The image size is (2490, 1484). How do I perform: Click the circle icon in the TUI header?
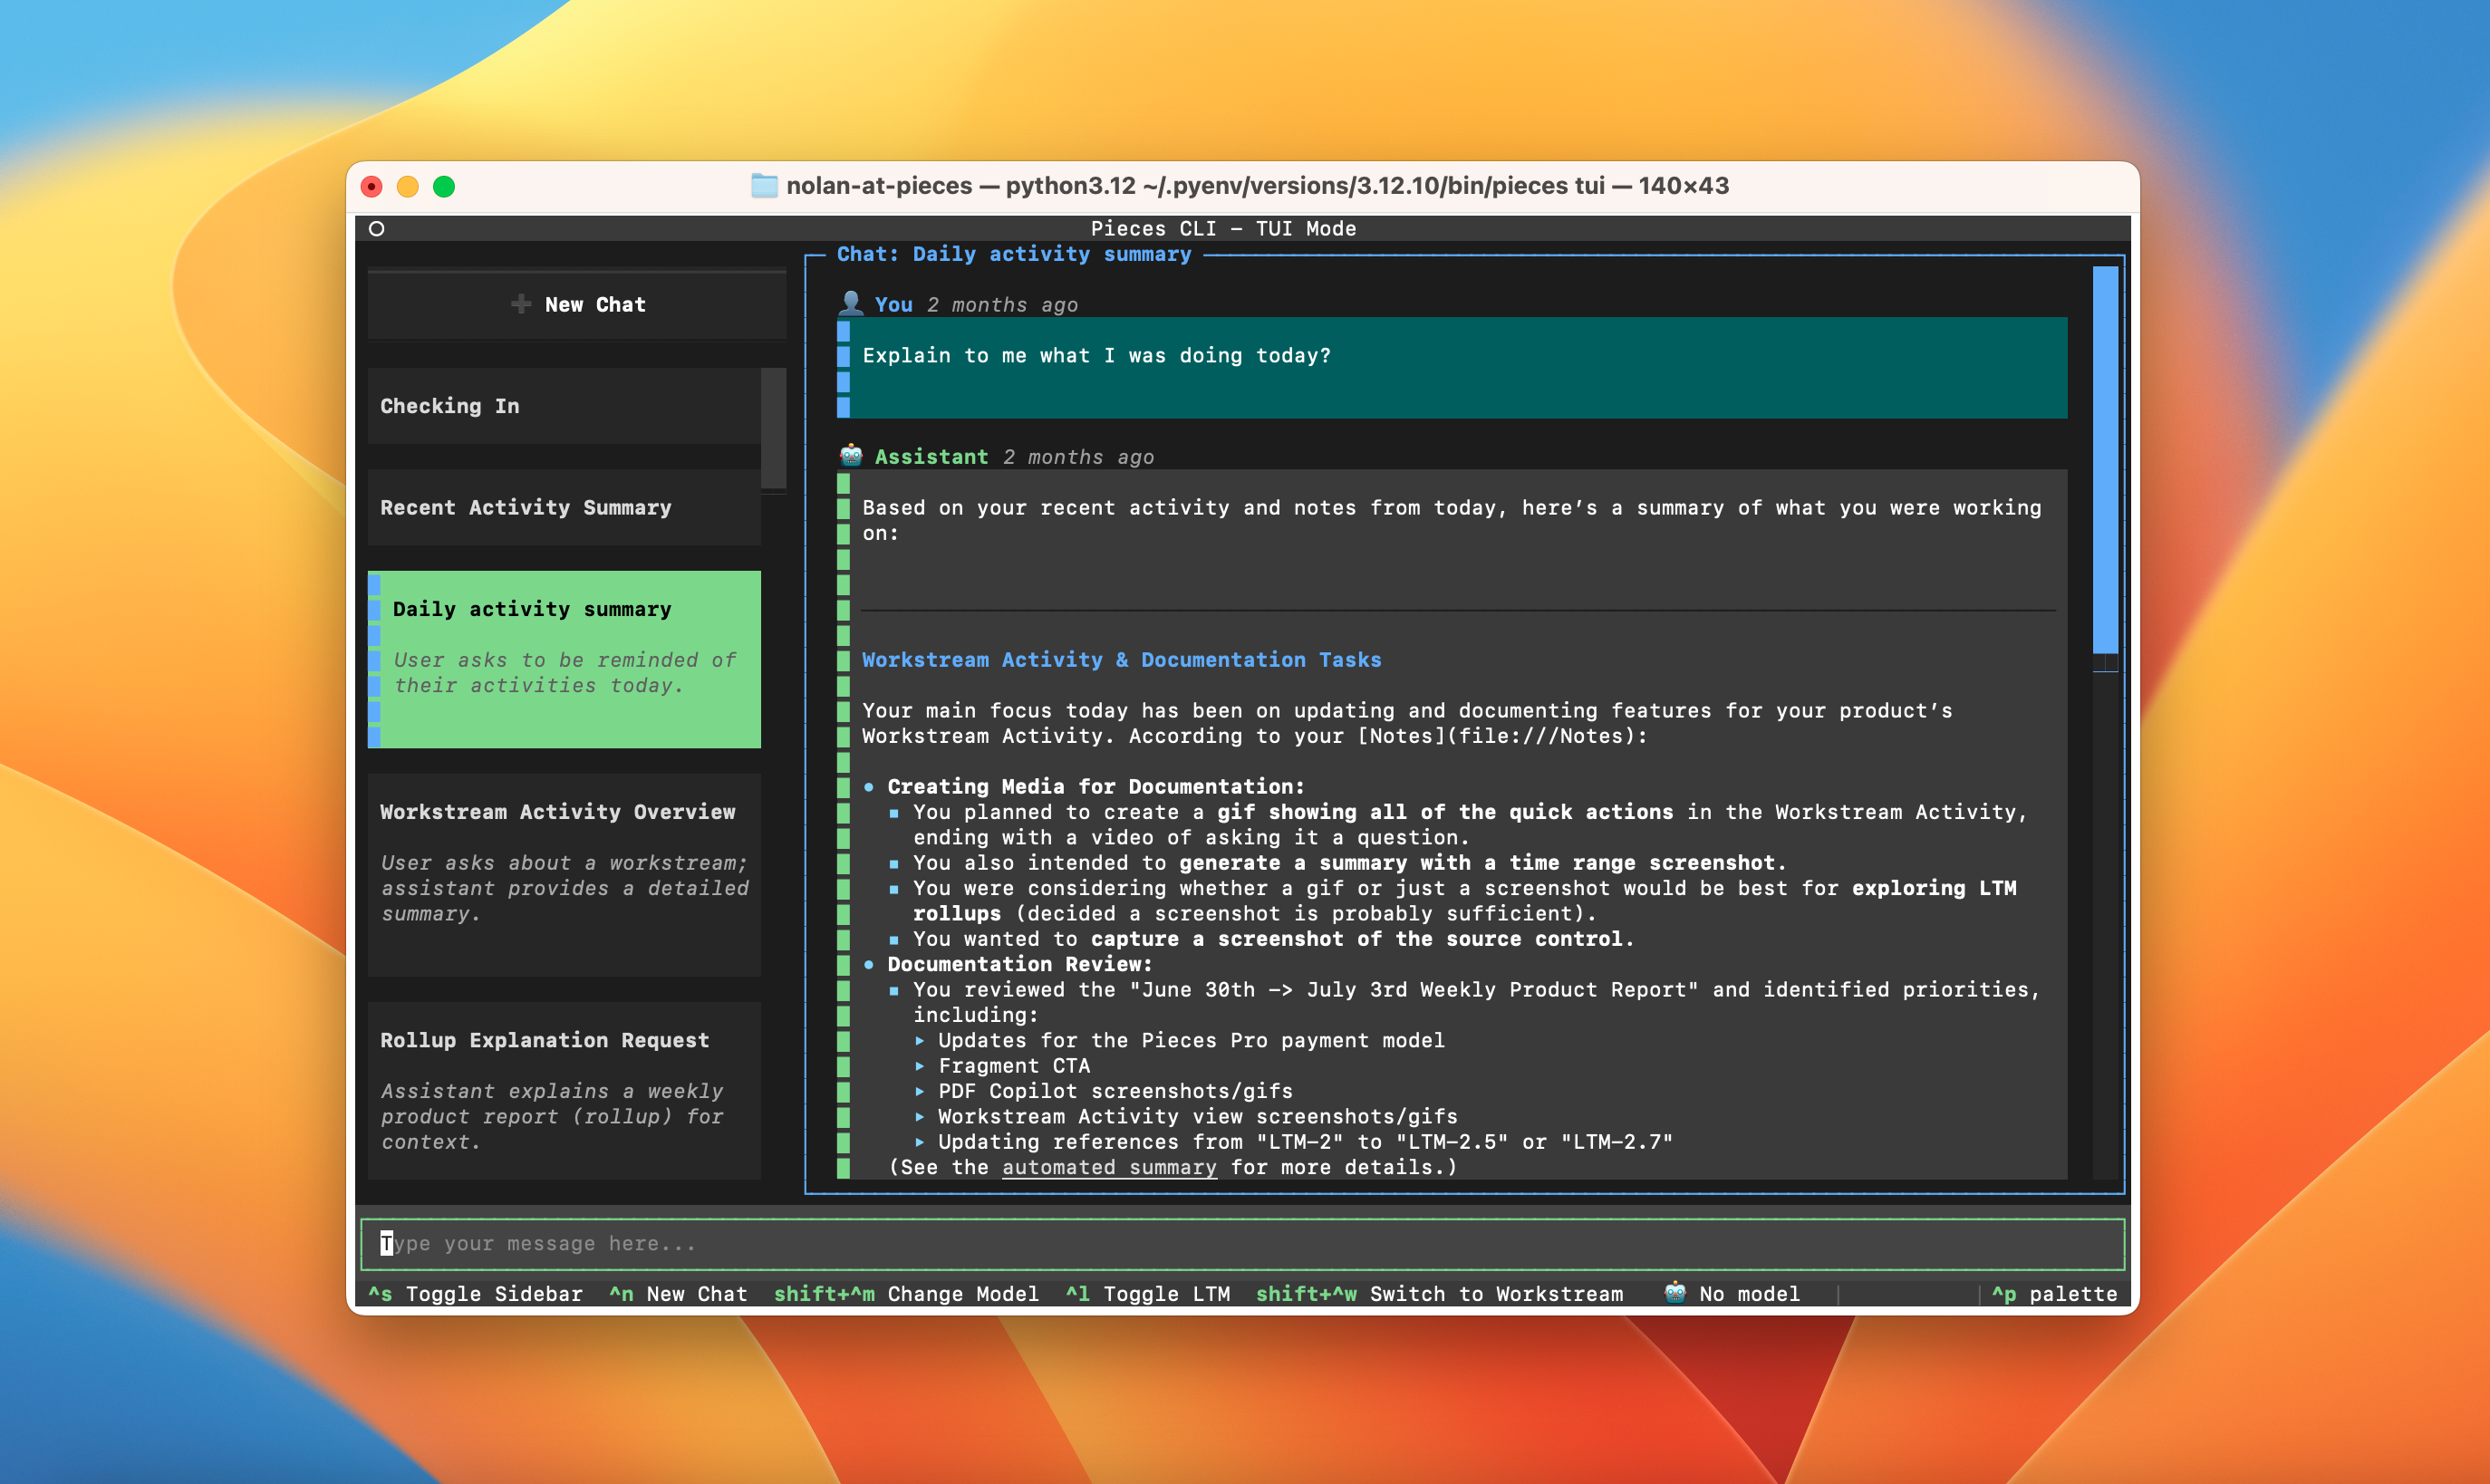[377, 229]
